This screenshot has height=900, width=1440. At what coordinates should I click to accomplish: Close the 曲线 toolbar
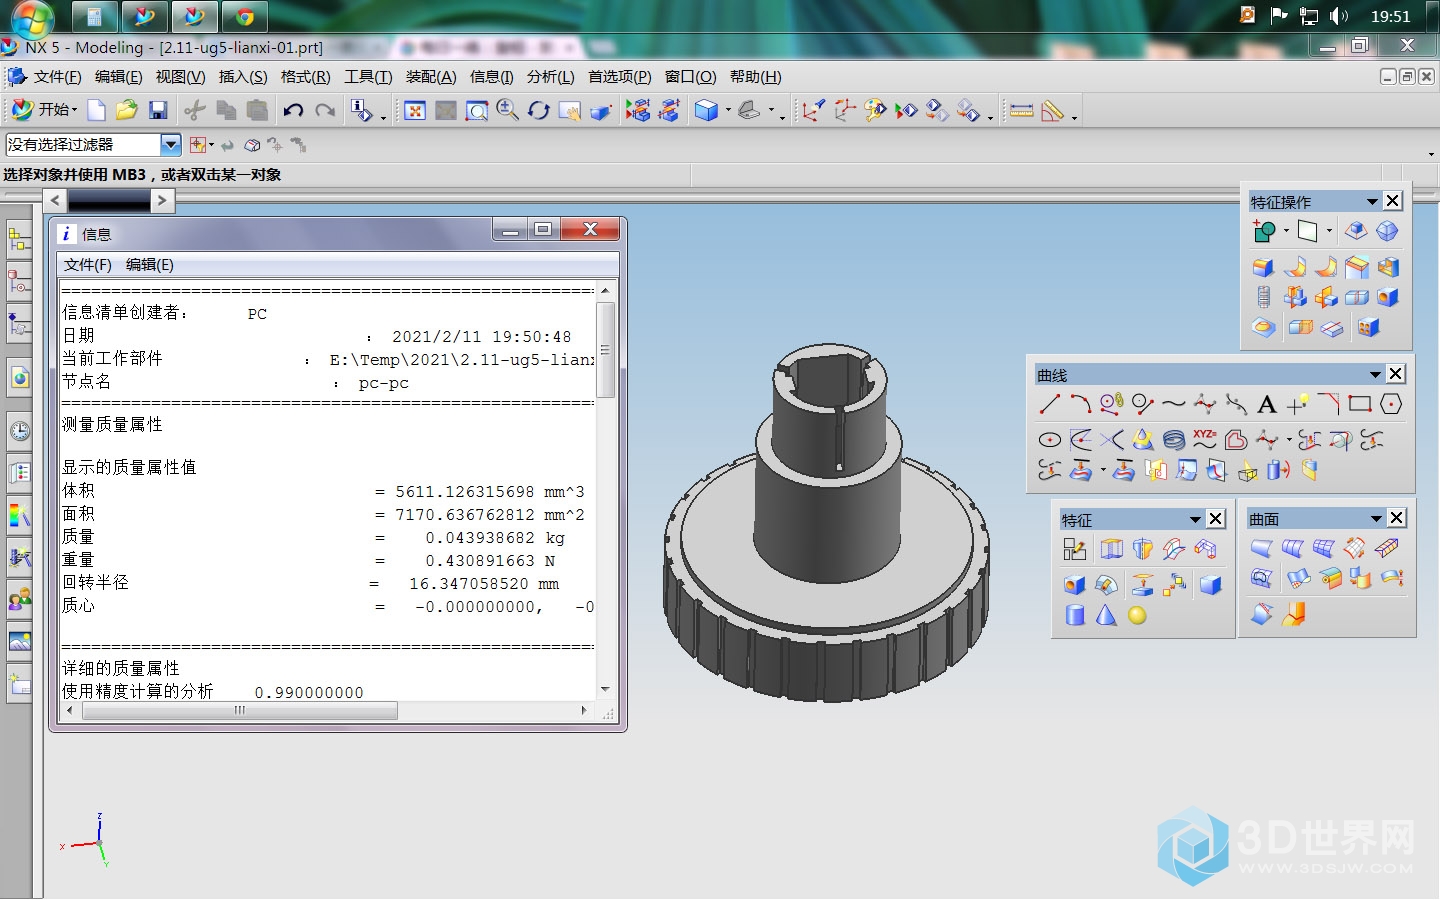(1396, 374)
